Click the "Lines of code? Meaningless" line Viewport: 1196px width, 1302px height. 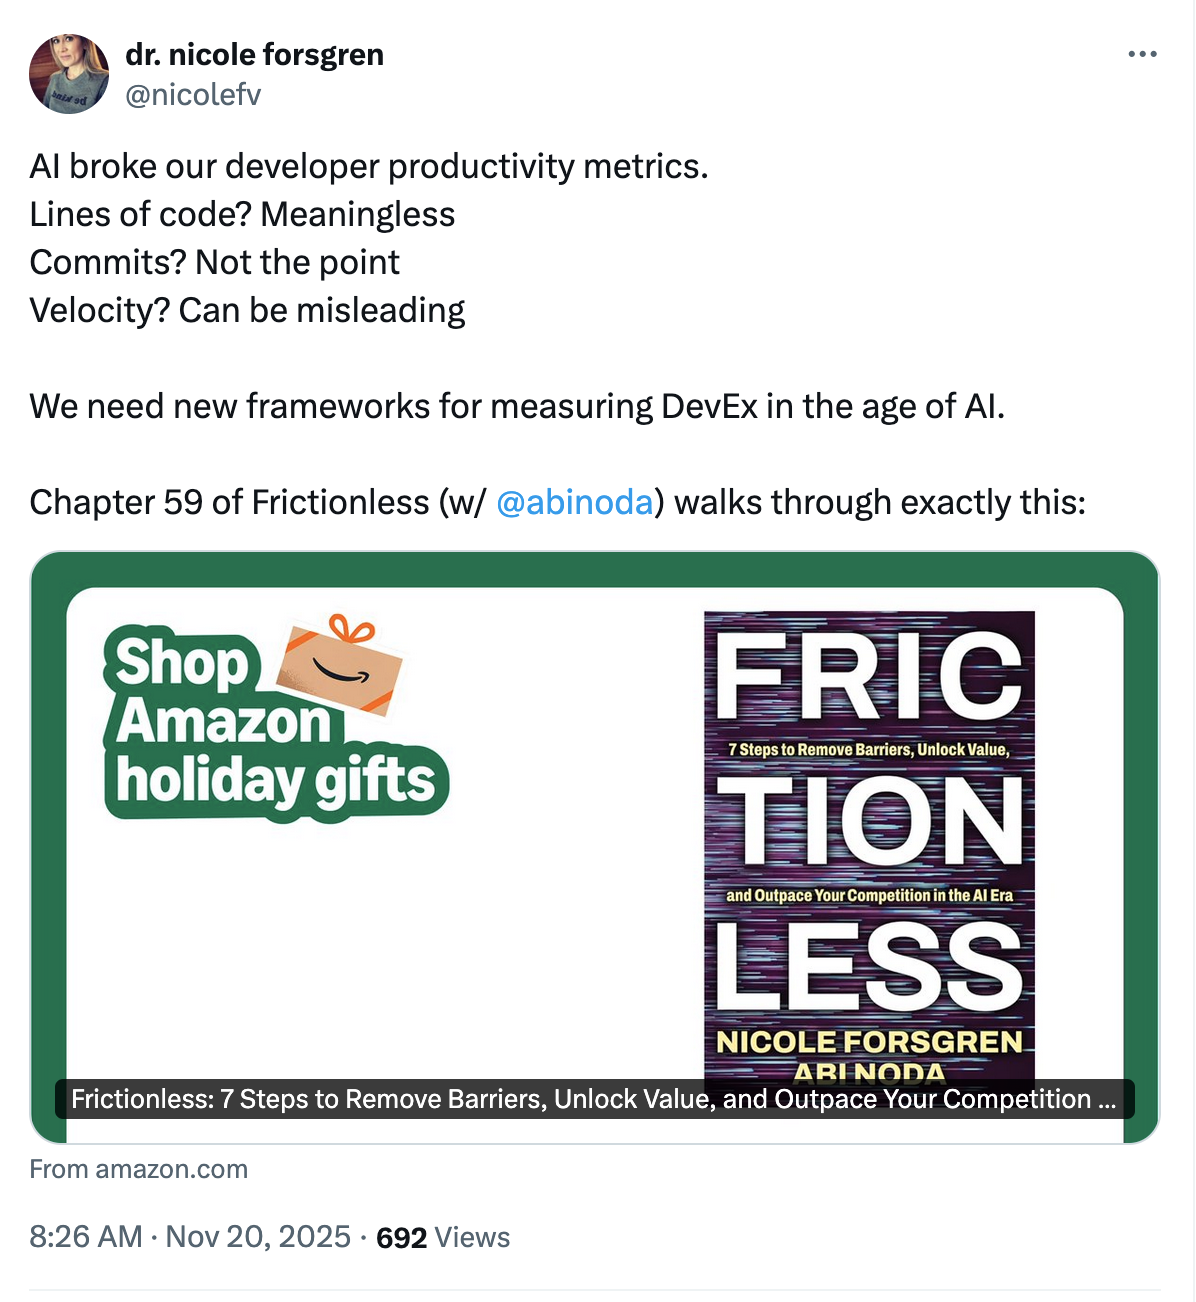click(x=242, y=214)
